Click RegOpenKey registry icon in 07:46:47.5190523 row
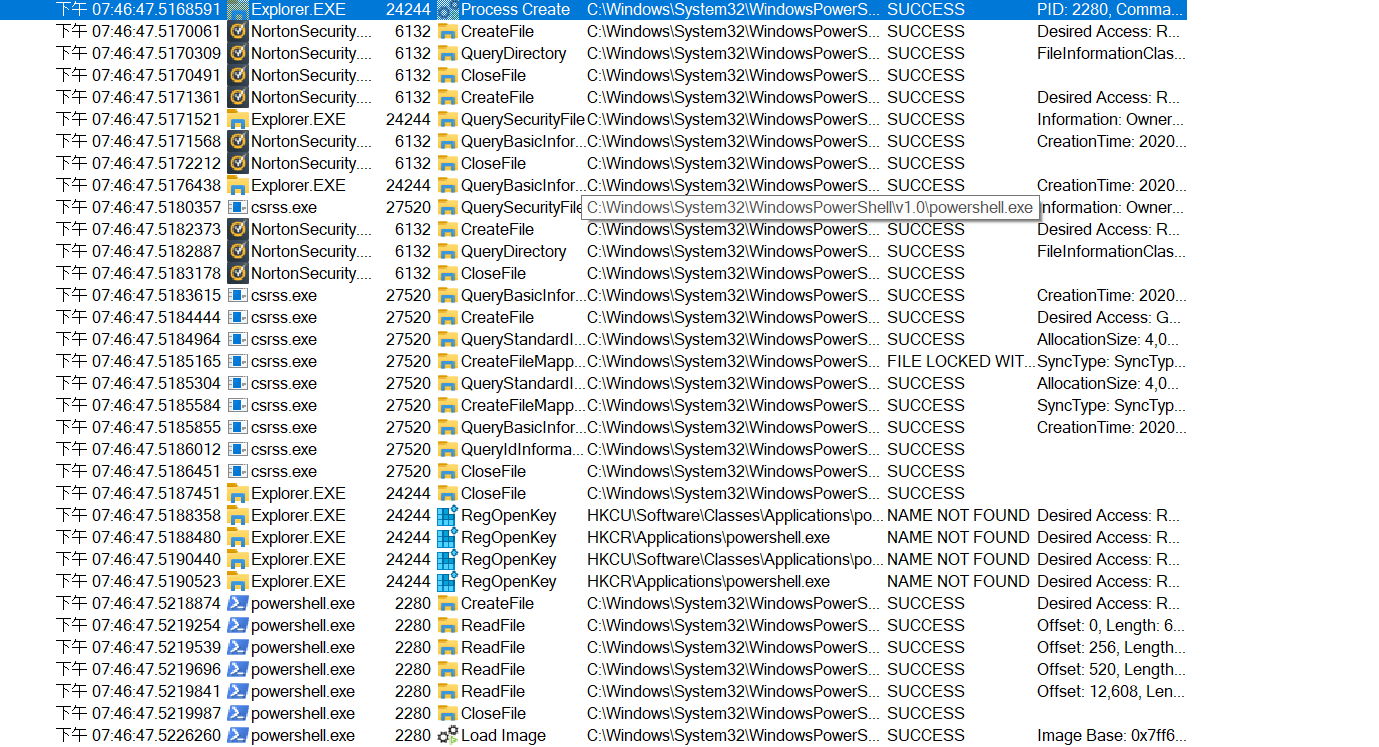 (x=448, y=582)
